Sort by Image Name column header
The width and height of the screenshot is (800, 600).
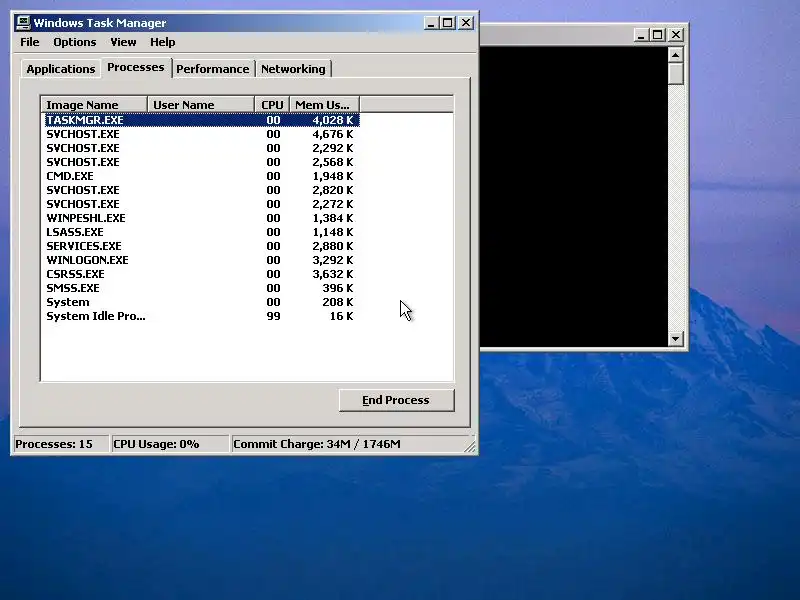pos(94,105)
